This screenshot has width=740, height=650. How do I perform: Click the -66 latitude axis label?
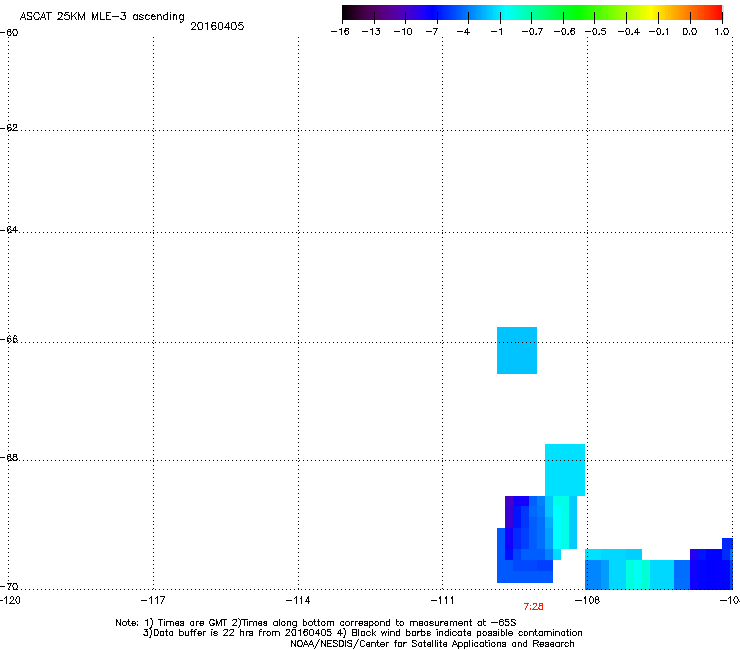pyautogui.click(x=9, y=340)
